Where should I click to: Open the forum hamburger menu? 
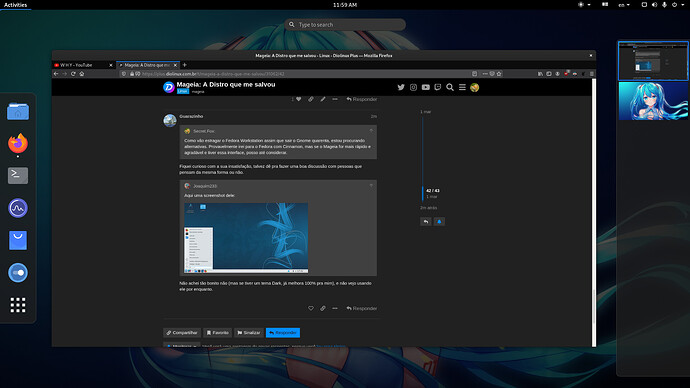click(462, 87)
